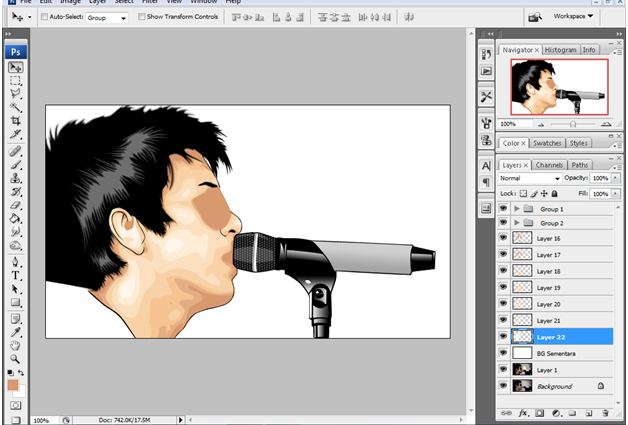Switch to the Histogram tab
628x425 pixels.
tap(560, 50)
